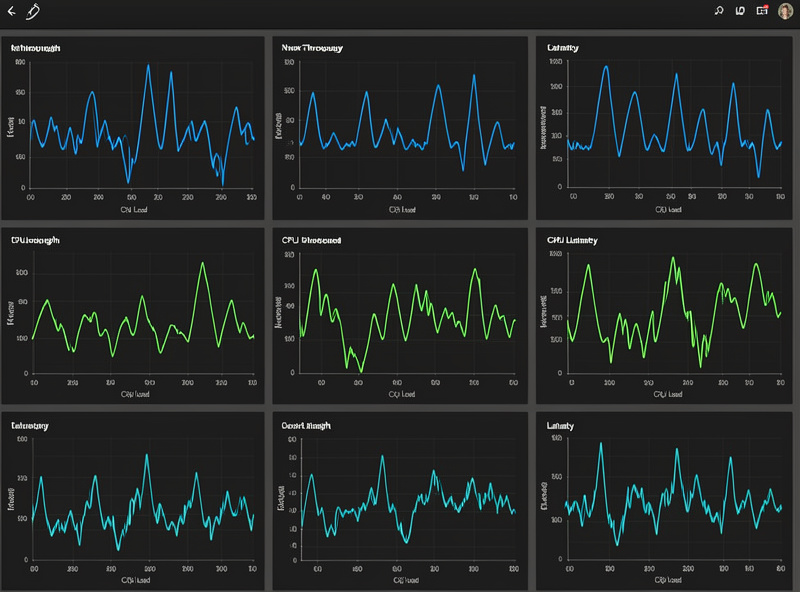Open notifications icon with red badge

[762, 10]
